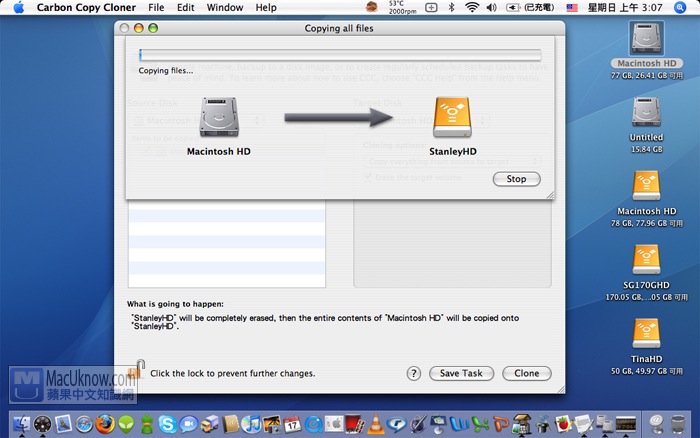Open the File menu
This screenshot has height=438, width=700.
click(x=156, y=8)
